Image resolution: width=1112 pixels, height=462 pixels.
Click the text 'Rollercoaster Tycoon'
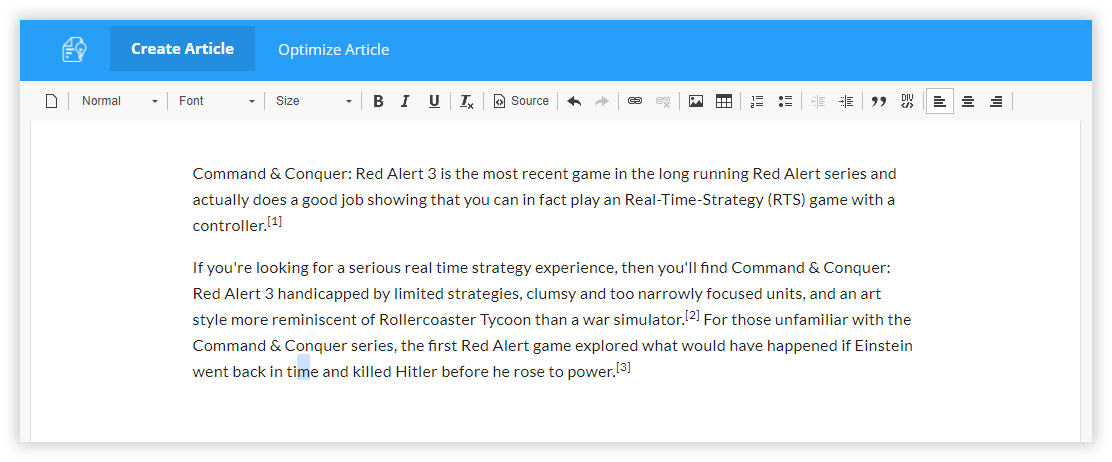coord(455,320)
